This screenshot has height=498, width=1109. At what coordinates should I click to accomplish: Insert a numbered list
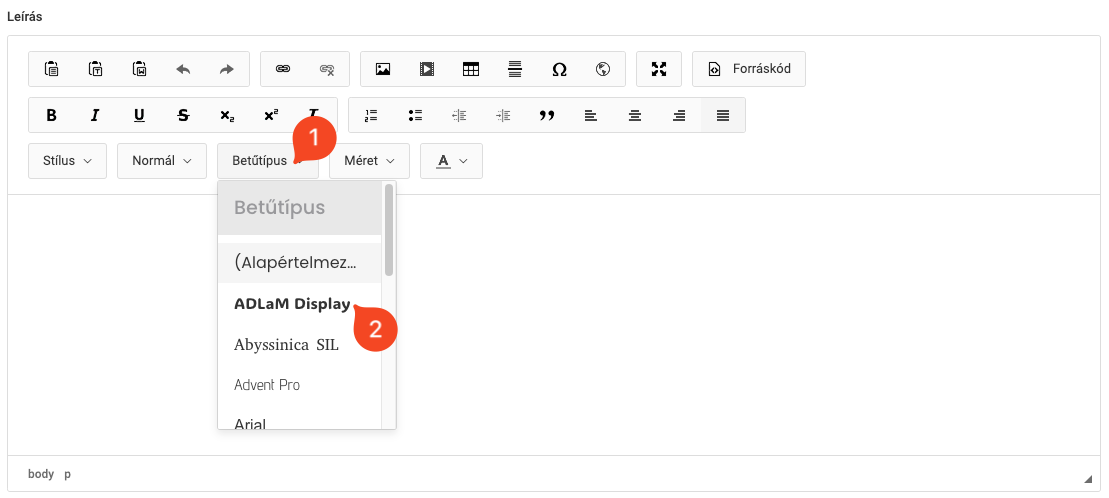[x=371, y=115]
